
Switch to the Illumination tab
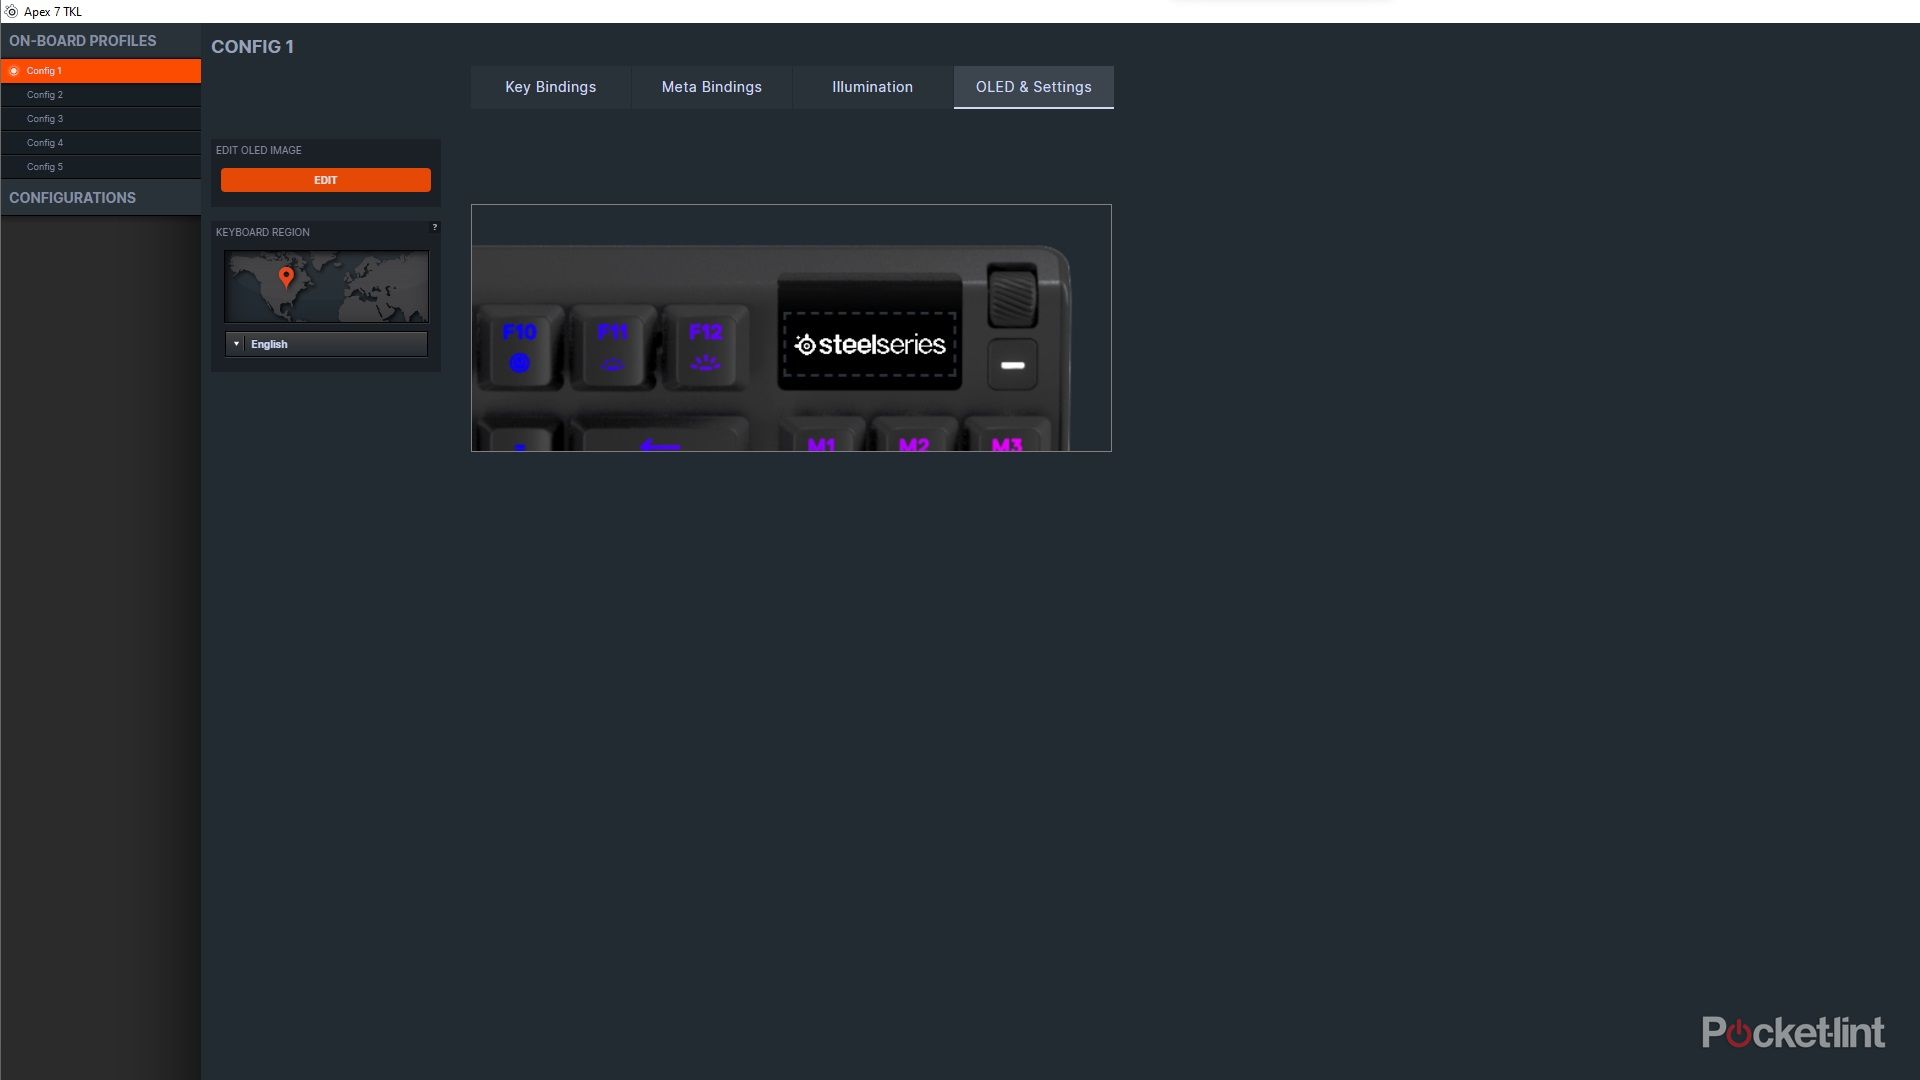pyautogui.click(x=872, y=87)
